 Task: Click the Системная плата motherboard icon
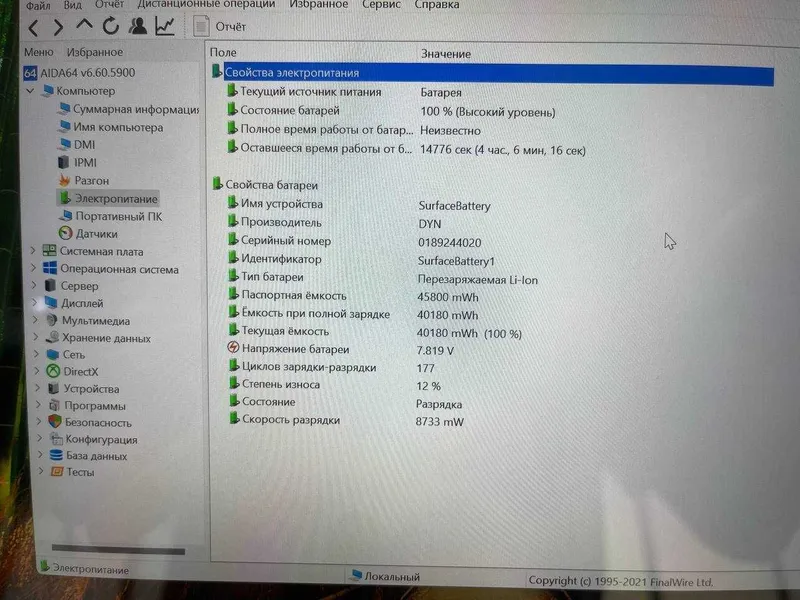click(49, 251)
